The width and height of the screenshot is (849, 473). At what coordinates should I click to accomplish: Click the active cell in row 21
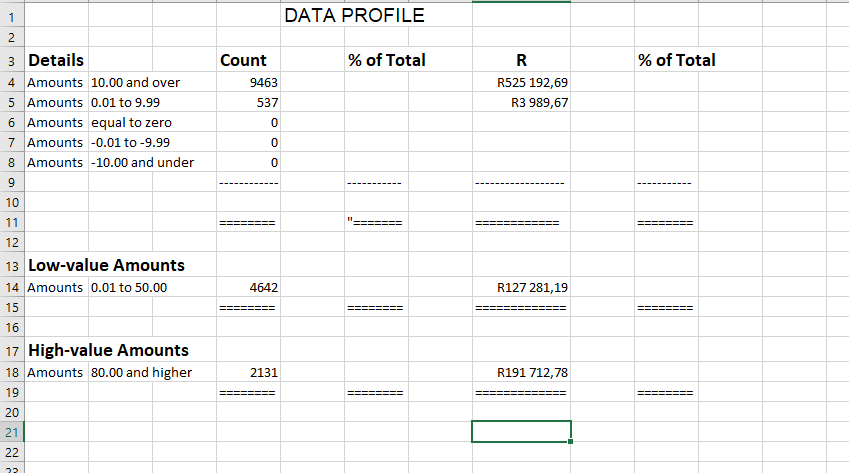(x=521, y=431)
